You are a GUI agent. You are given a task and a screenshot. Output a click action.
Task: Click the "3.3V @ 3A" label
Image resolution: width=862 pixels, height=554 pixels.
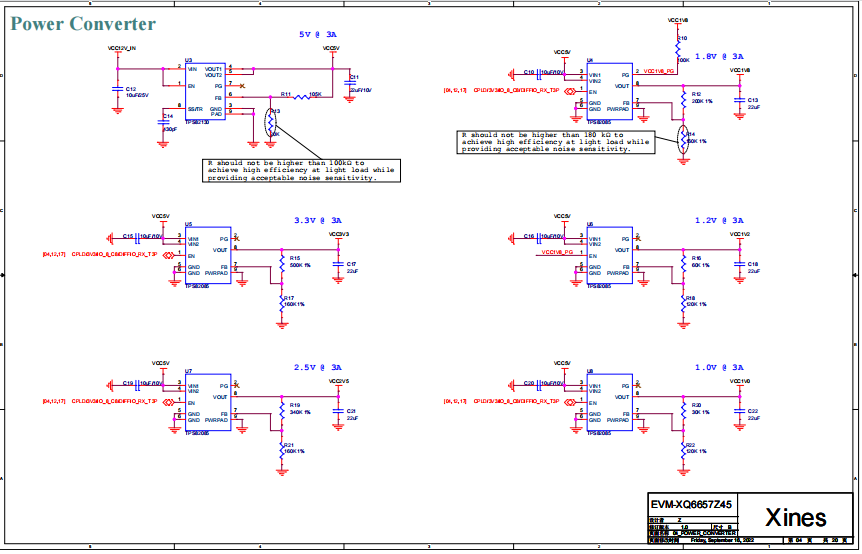318,220
